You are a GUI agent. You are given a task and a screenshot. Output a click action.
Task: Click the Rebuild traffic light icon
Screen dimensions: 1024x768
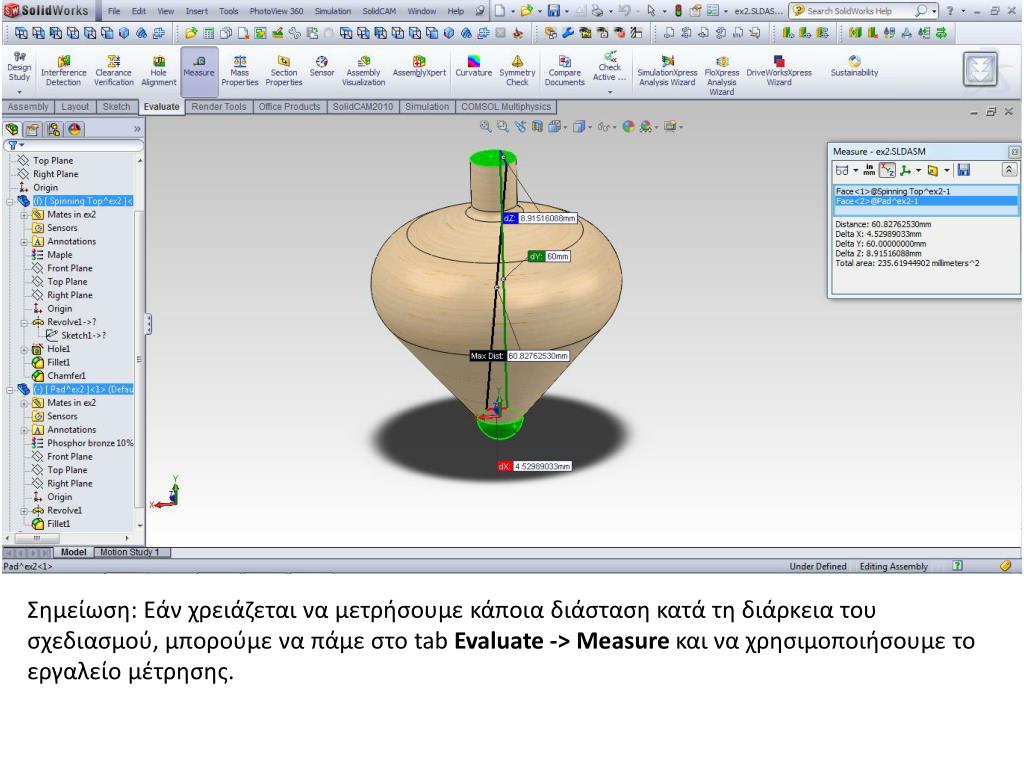pos(678,11)
